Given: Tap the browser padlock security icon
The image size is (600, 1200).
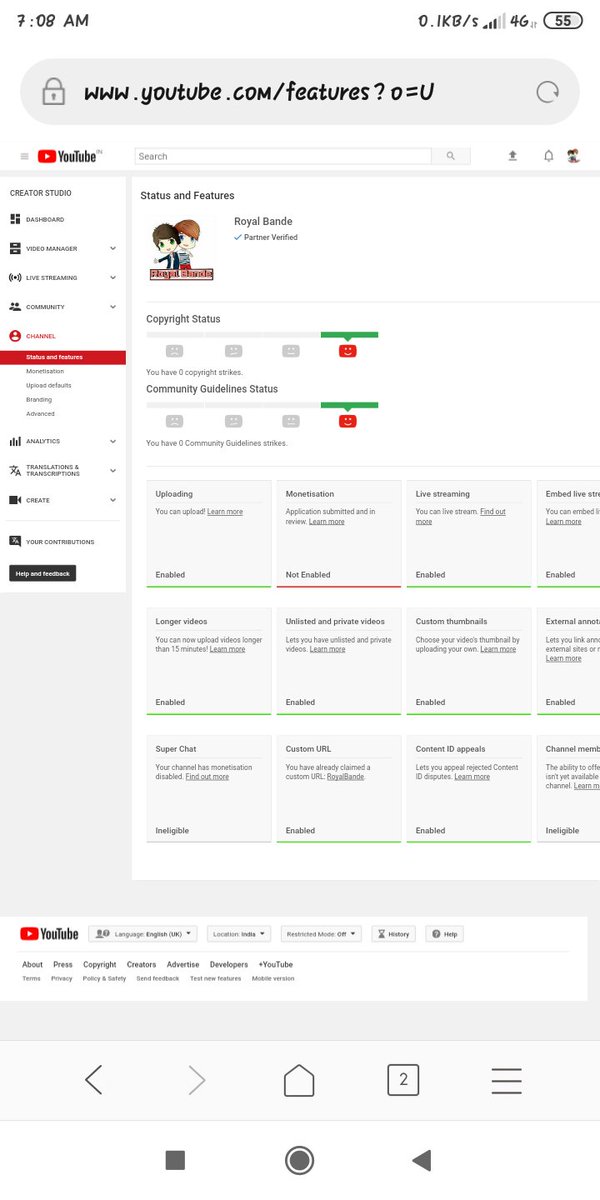Looking at the screenshot, I should [53, 92].
